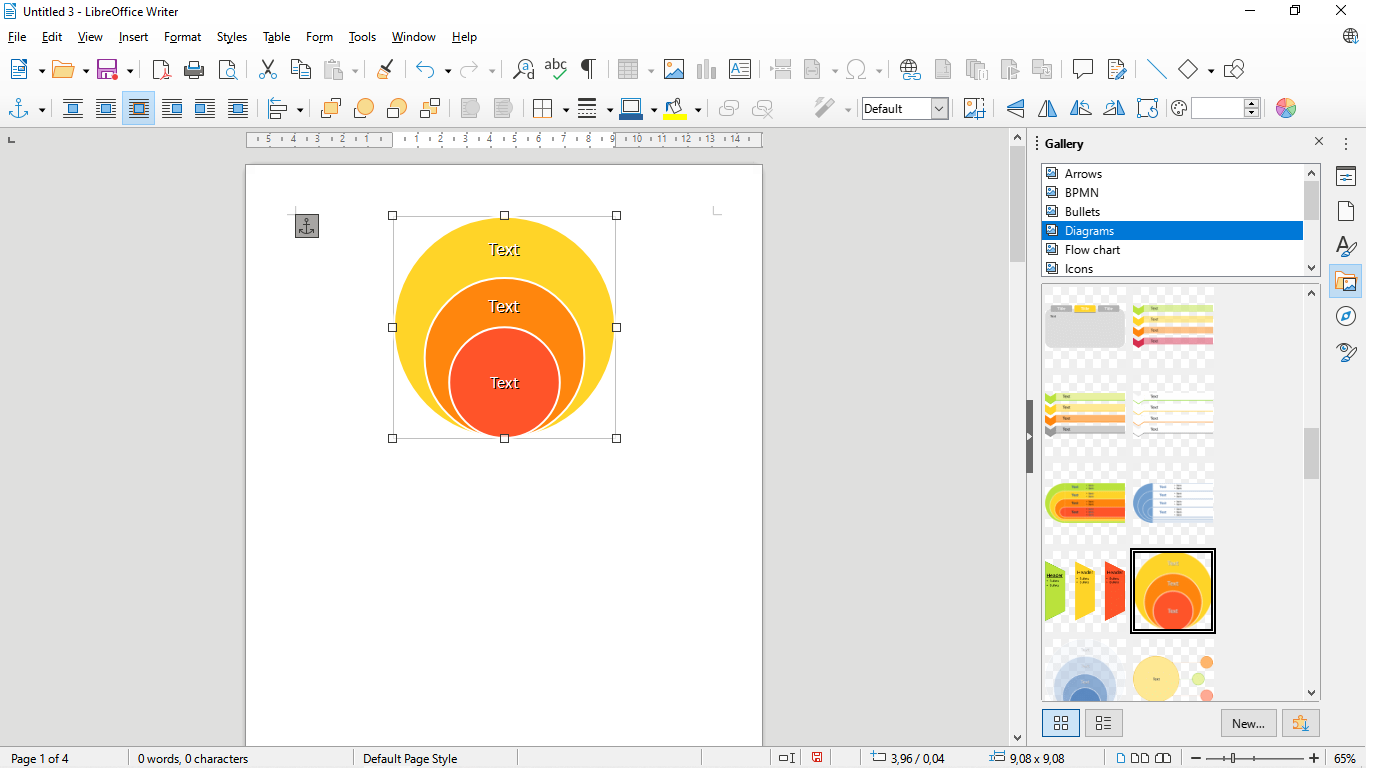The width and height of the screenshot is (1386, 768).
Task: Flip the object horizontally
Action: [x=1048, y=108]
